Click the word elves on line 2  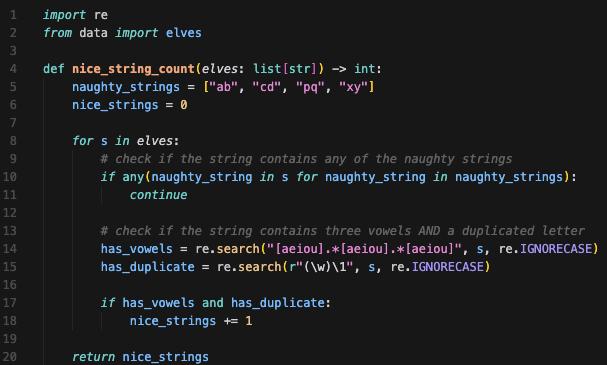point(183,33)
